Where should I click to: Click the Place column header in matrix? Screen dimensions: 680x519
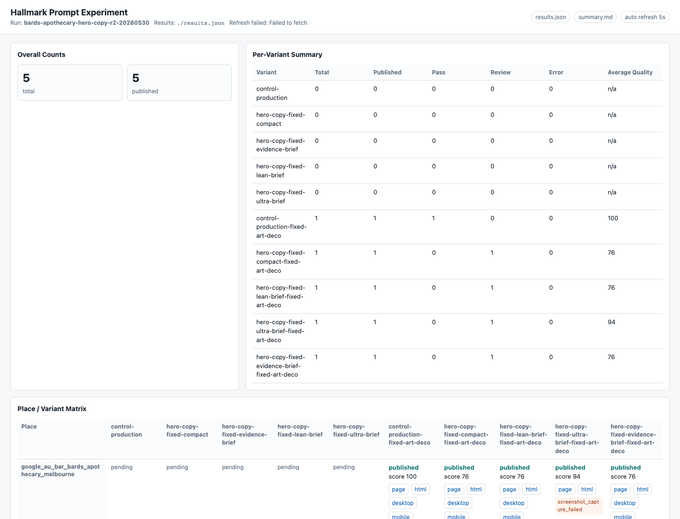coord(29,427)
